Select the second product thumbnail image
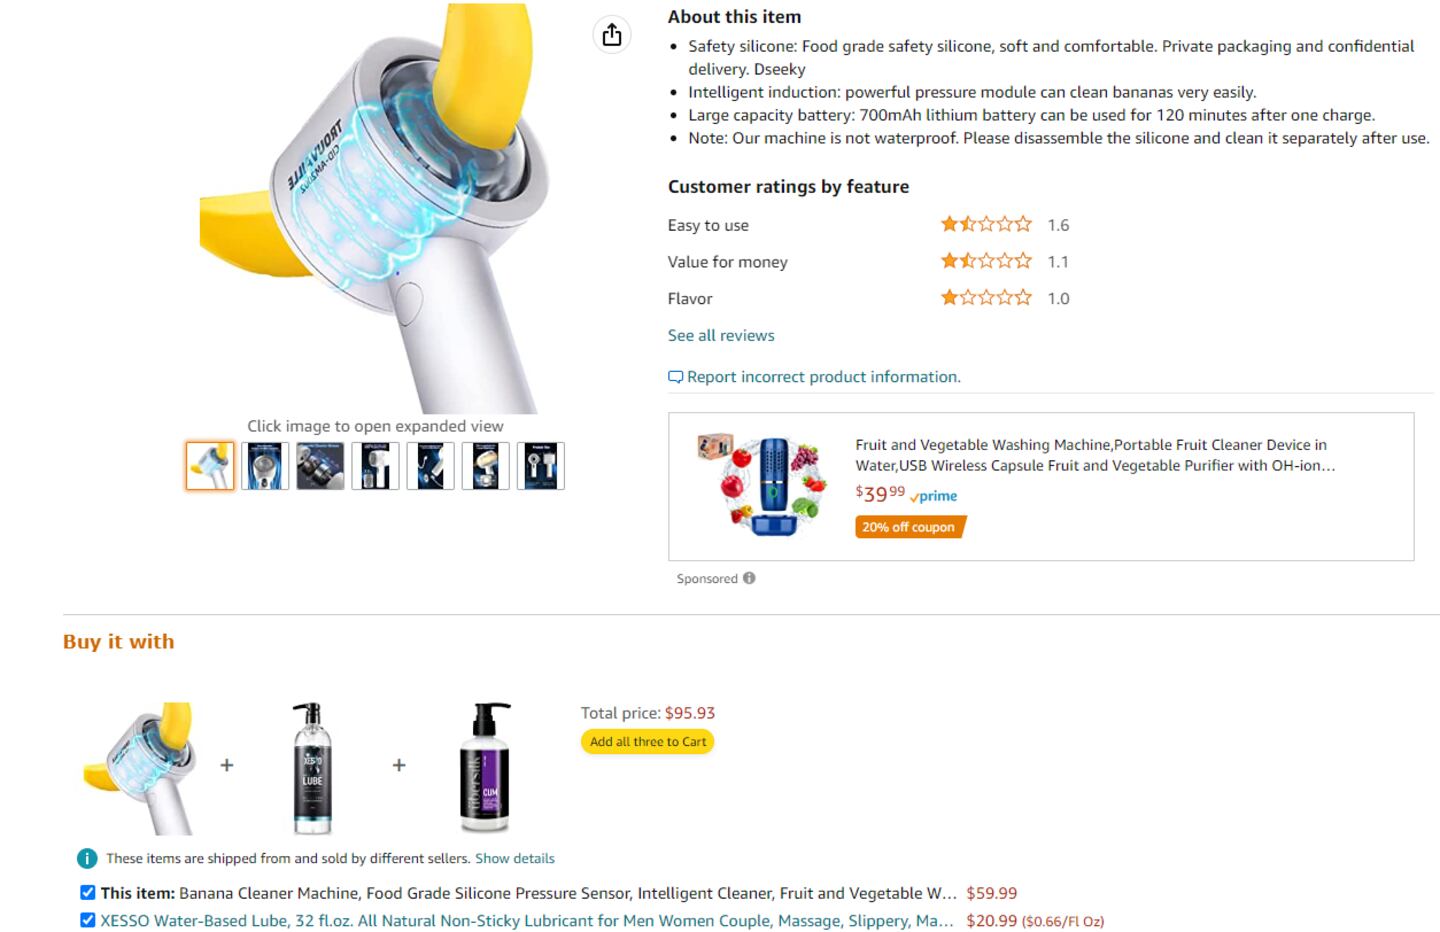1440x932 pixels. point(265,466)
